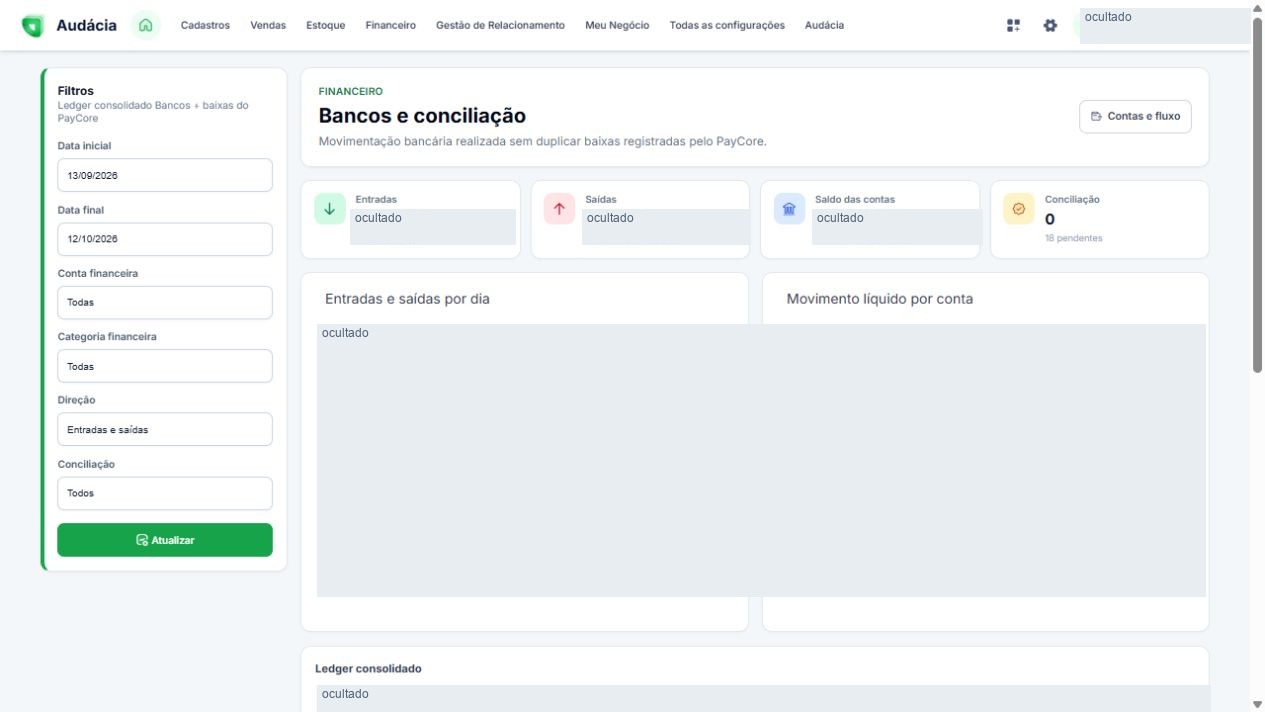Click the Contas e fluxo button
The image size is (1265, 712).
pos(1135,116)
